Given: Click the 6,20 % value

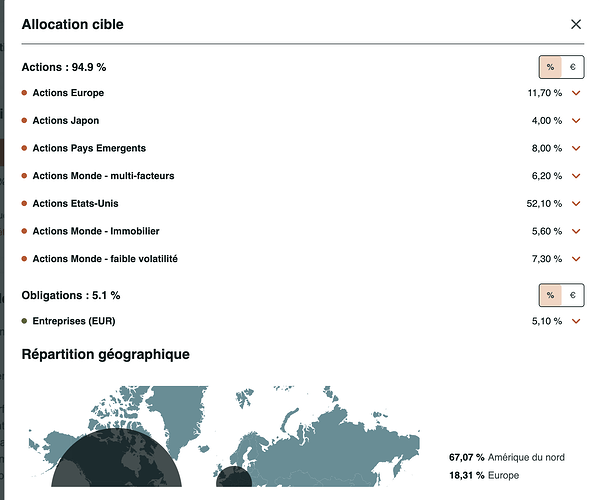Looking at the screenshot, I should point(547,176).
